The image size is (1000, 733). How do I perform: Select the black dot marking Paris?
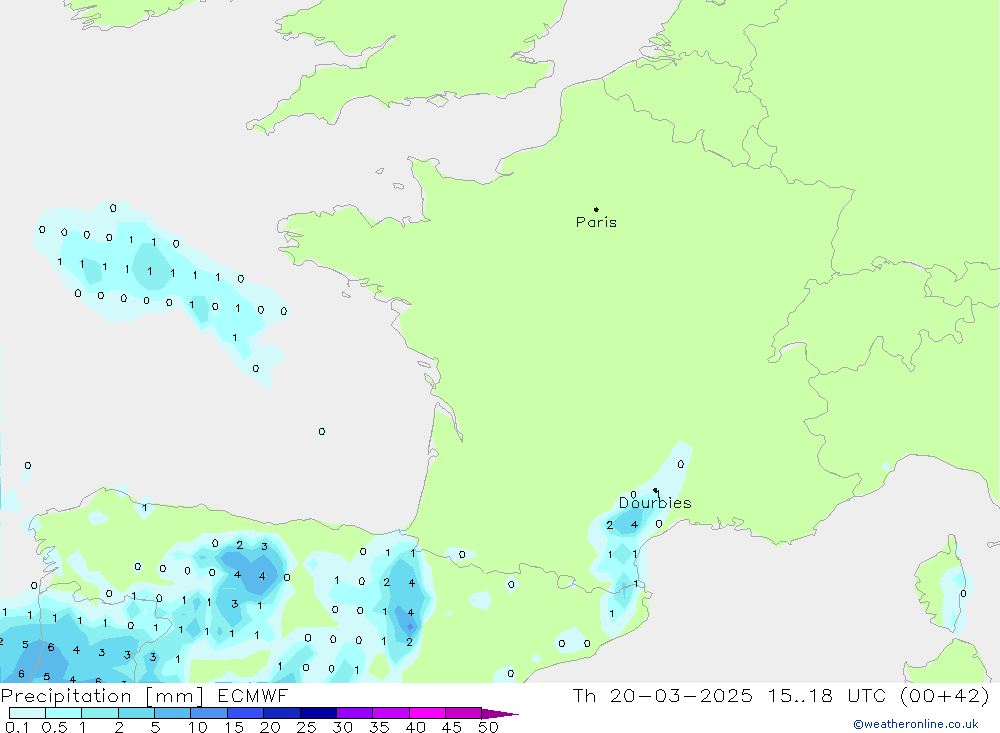596,209
